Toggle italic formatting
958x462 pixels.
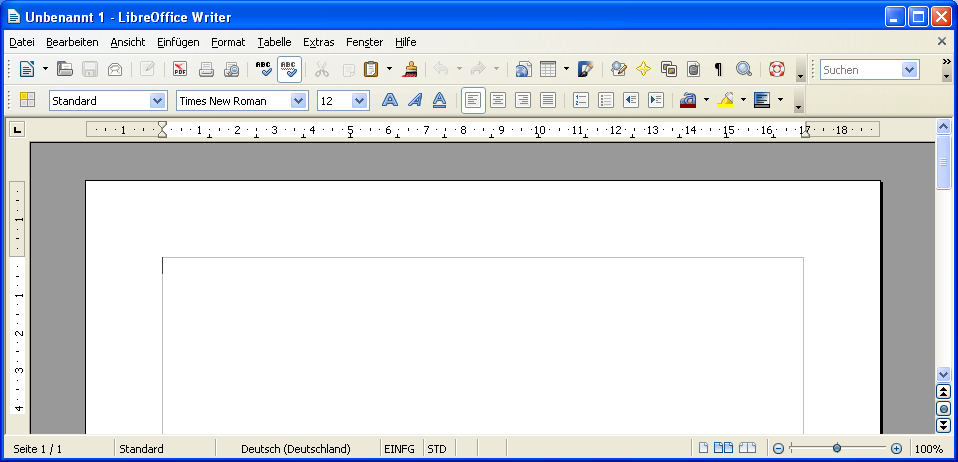click(x=415, y=100)
